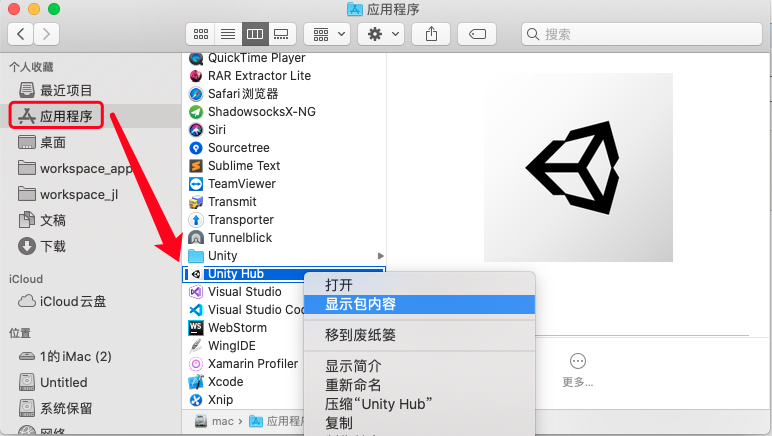772x436 pixels.
Task: Select the QuickTime Player app icon
Action: tap(196, 59)
